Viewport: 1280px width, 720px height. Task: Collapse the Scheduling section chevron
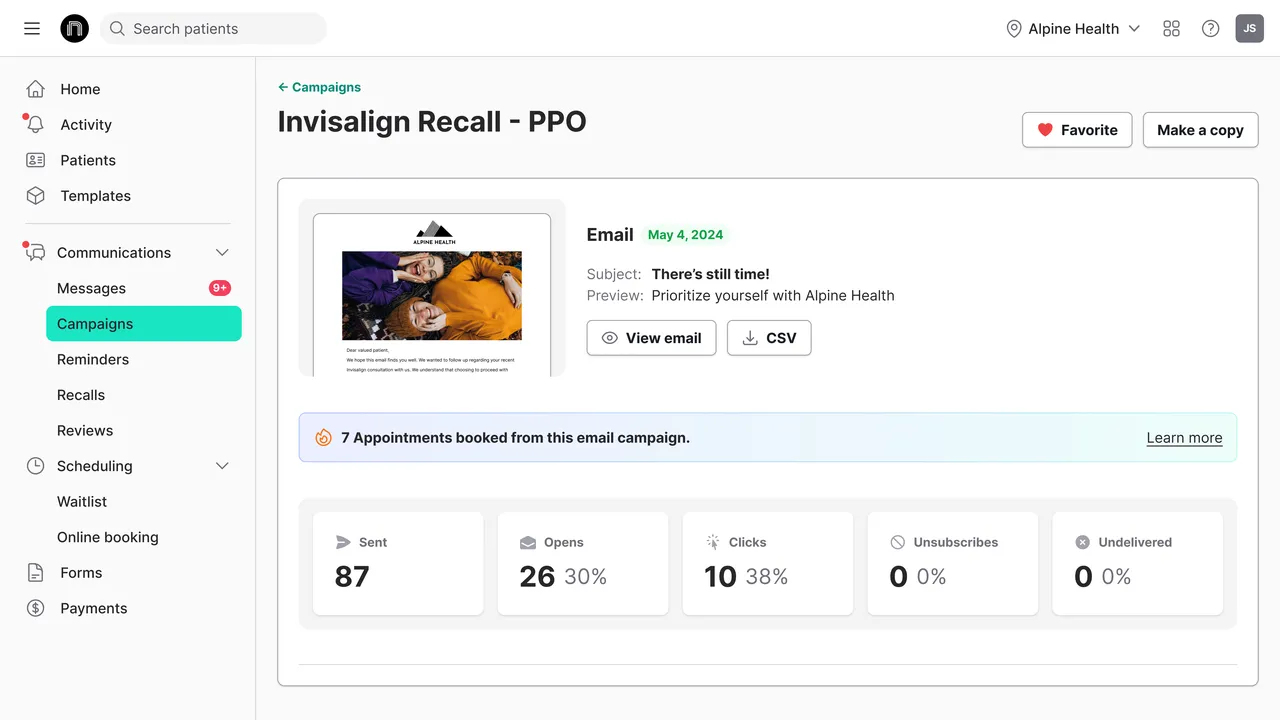(222, 466)
